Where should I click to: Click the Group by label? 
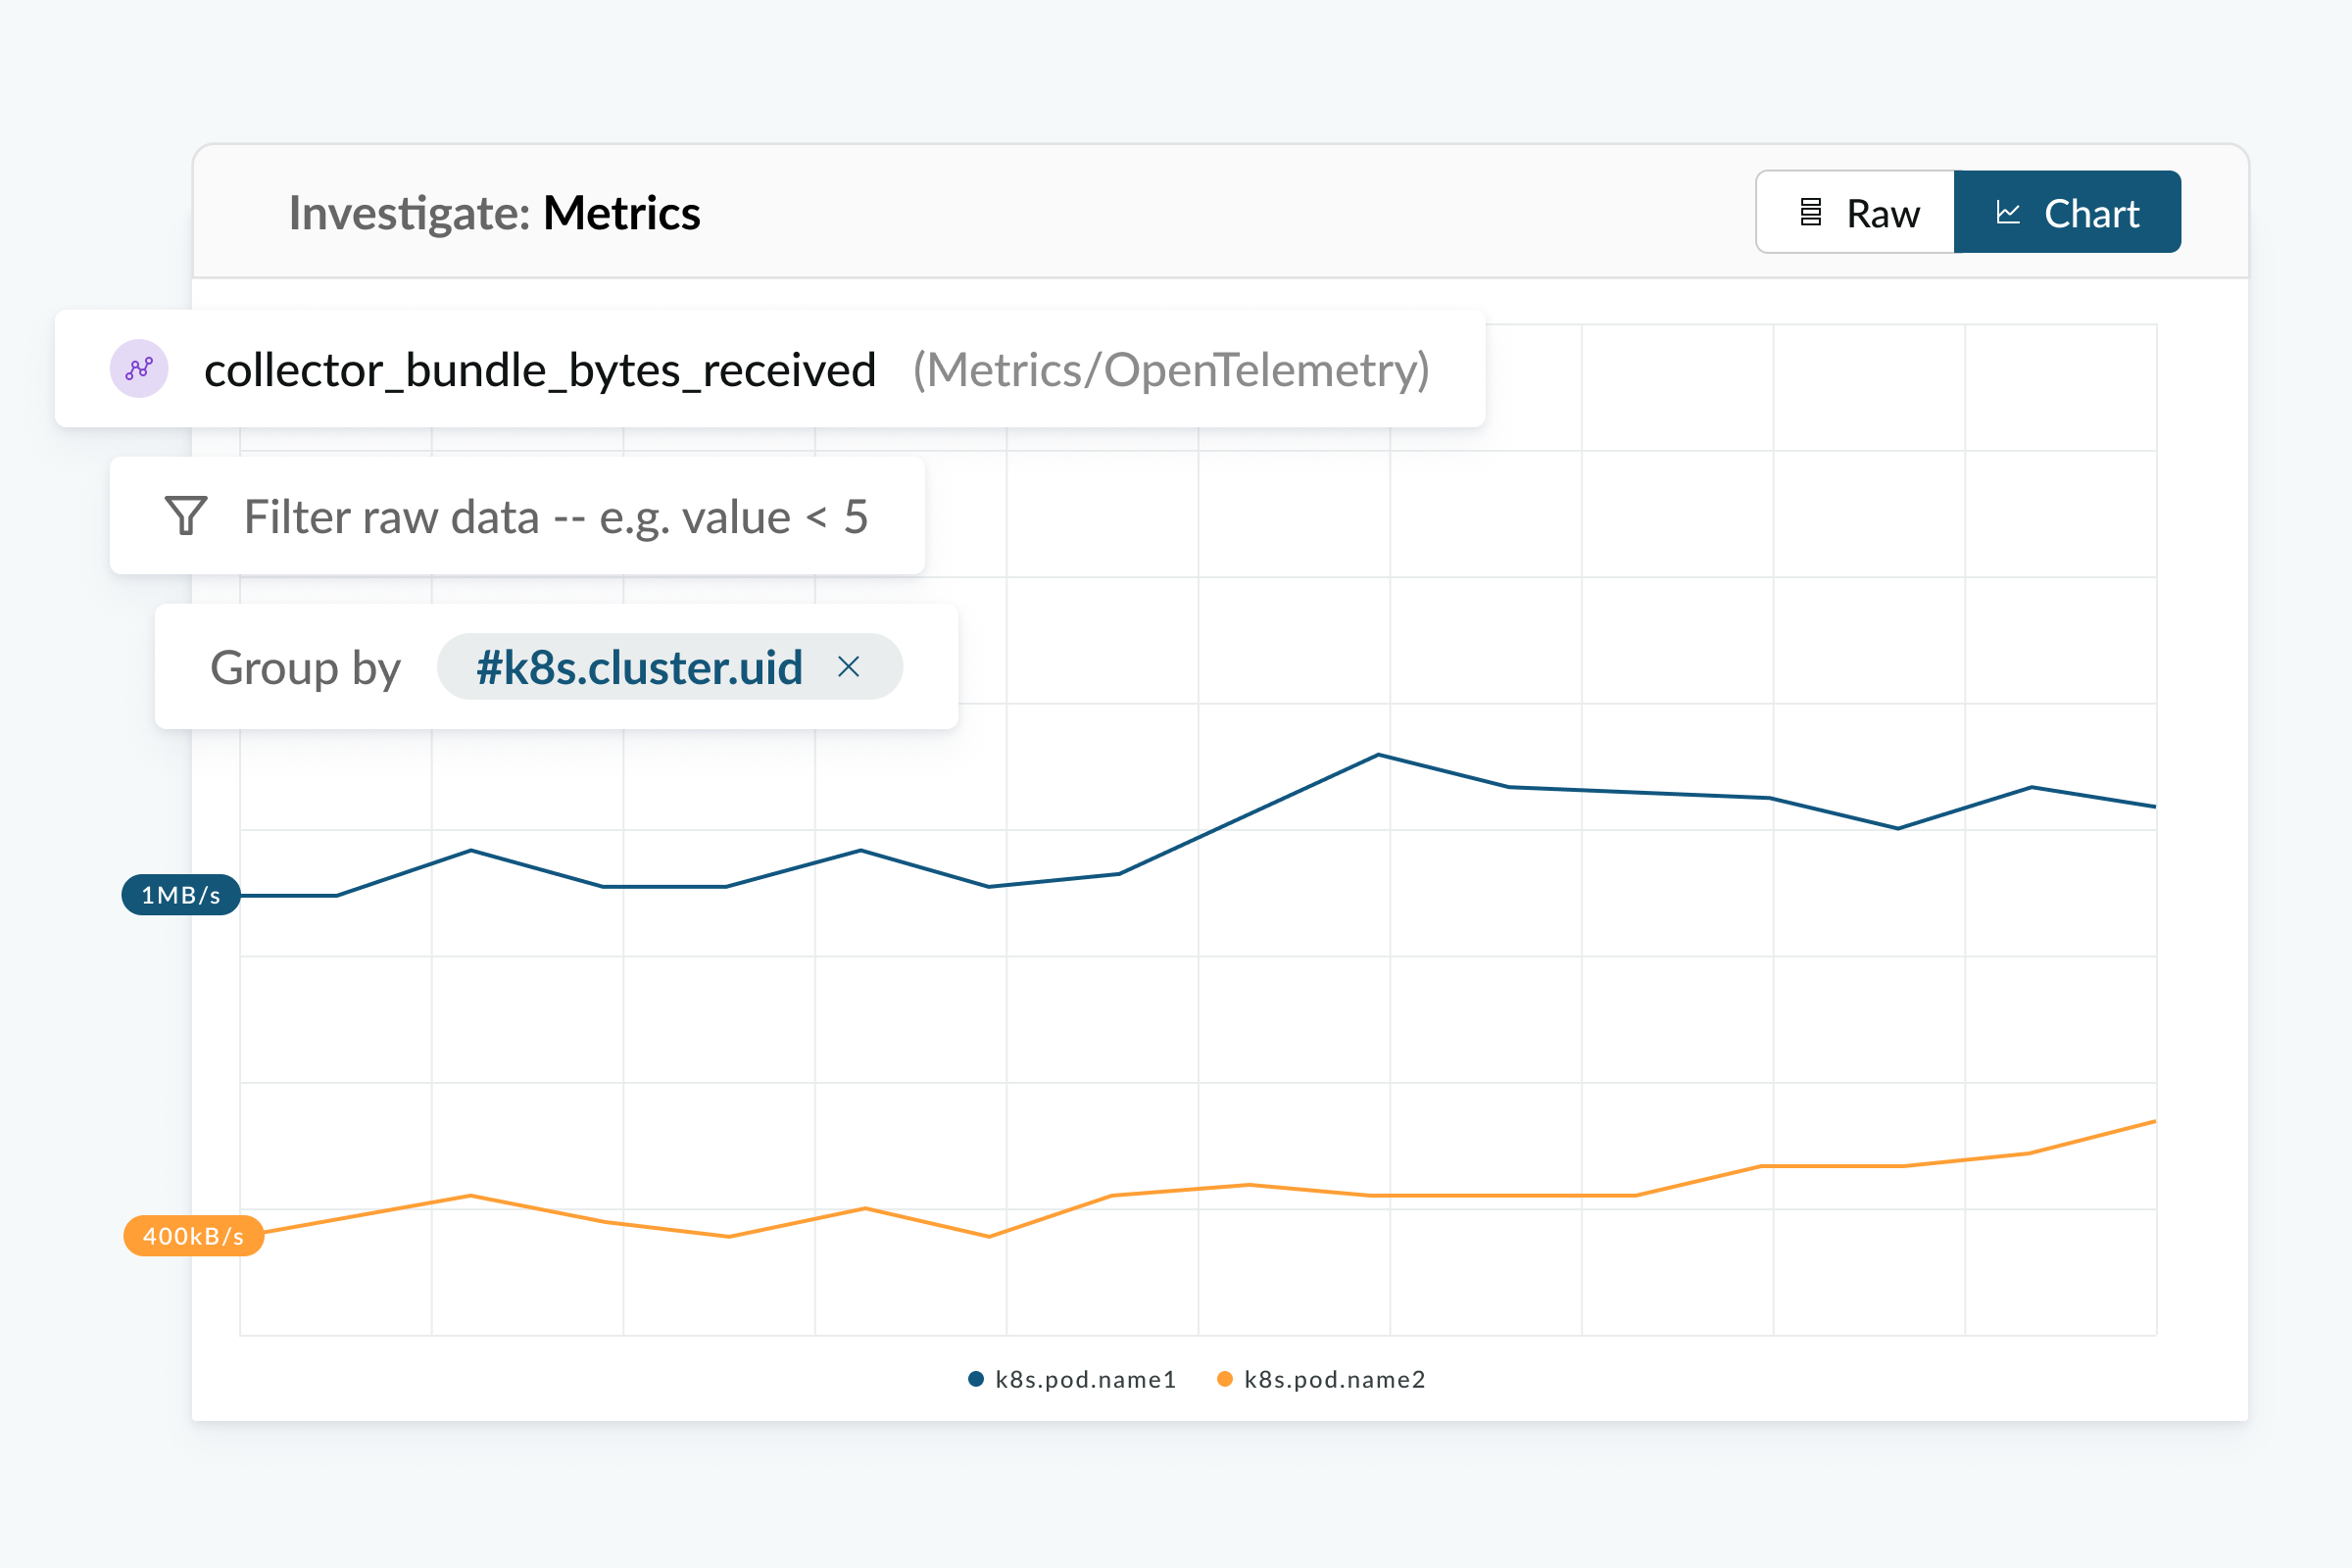[305, 668]
